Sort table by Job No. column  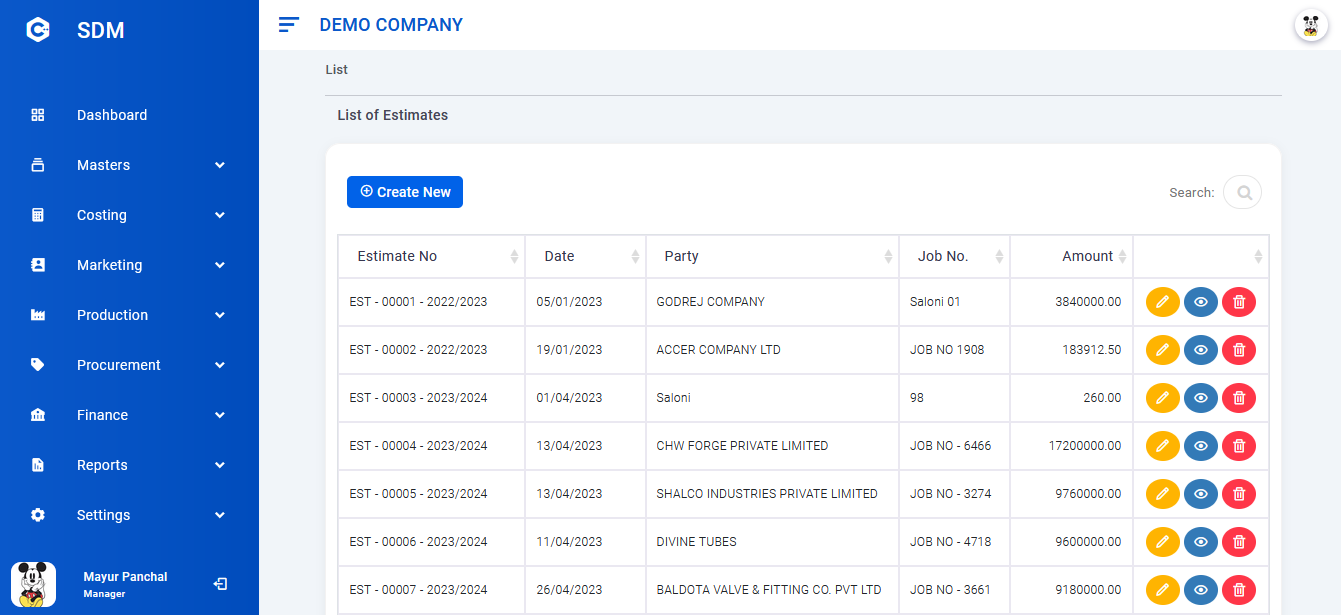coord(954,257)
